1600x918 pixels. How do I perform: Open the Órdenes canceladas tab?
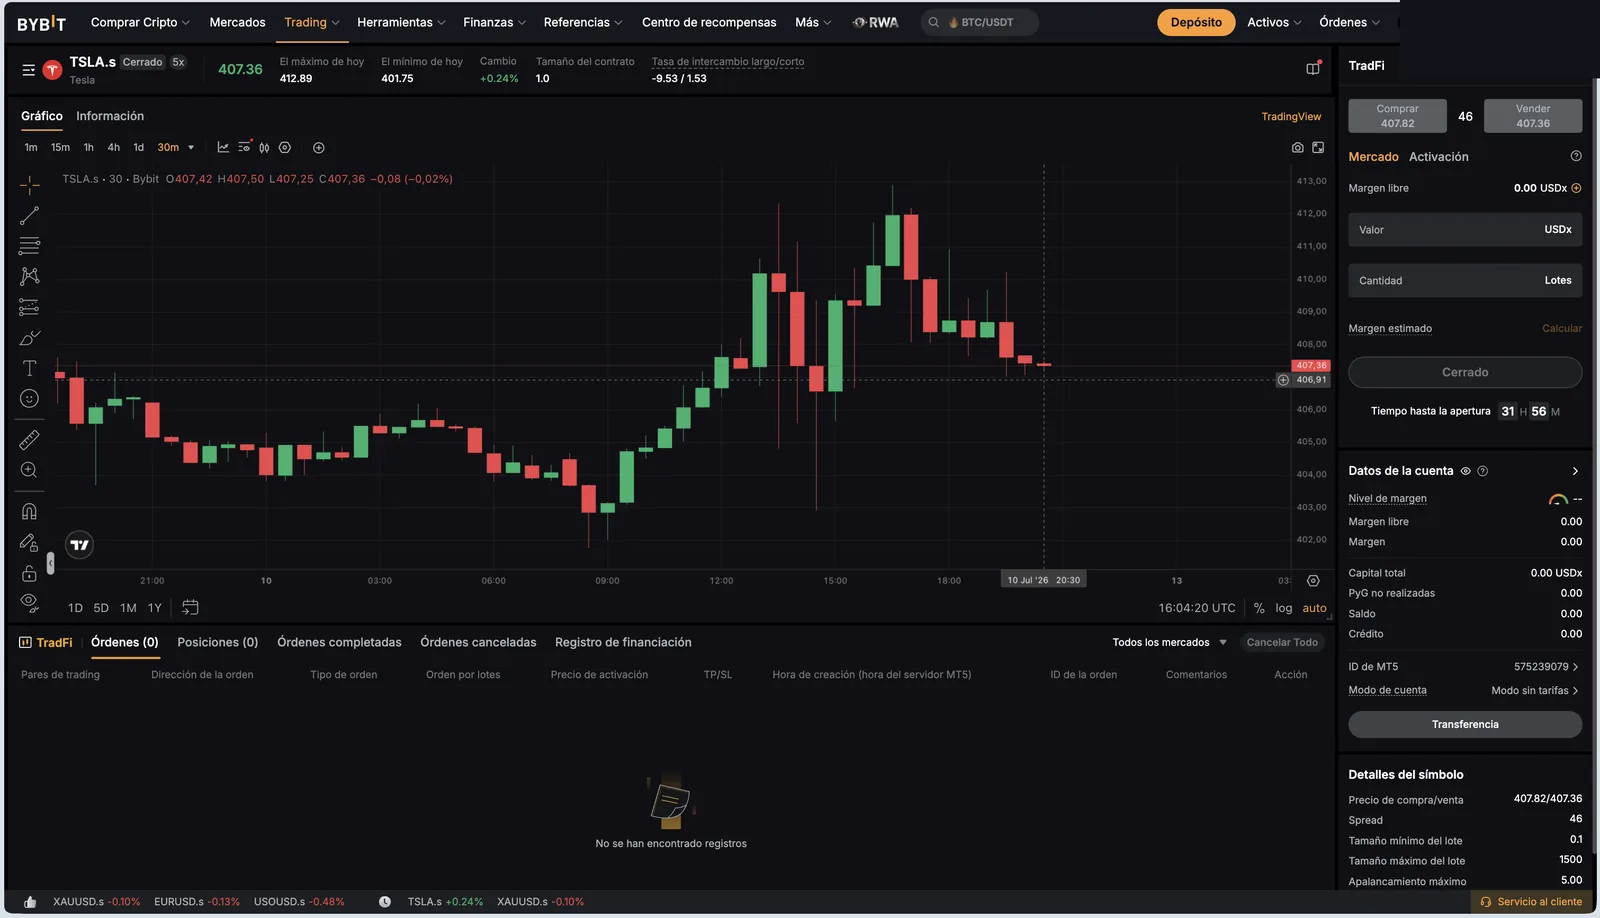tap(478, 642)
